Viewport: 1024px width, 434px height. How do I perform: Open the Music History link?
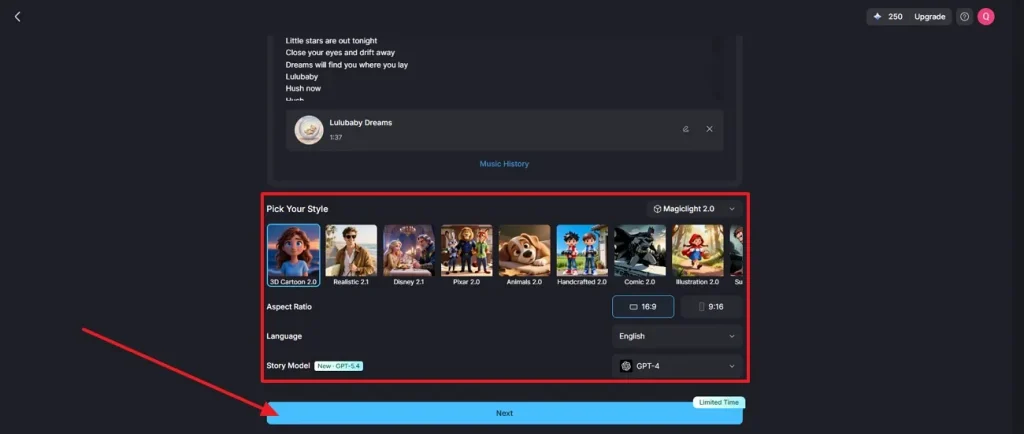(504, 164)
